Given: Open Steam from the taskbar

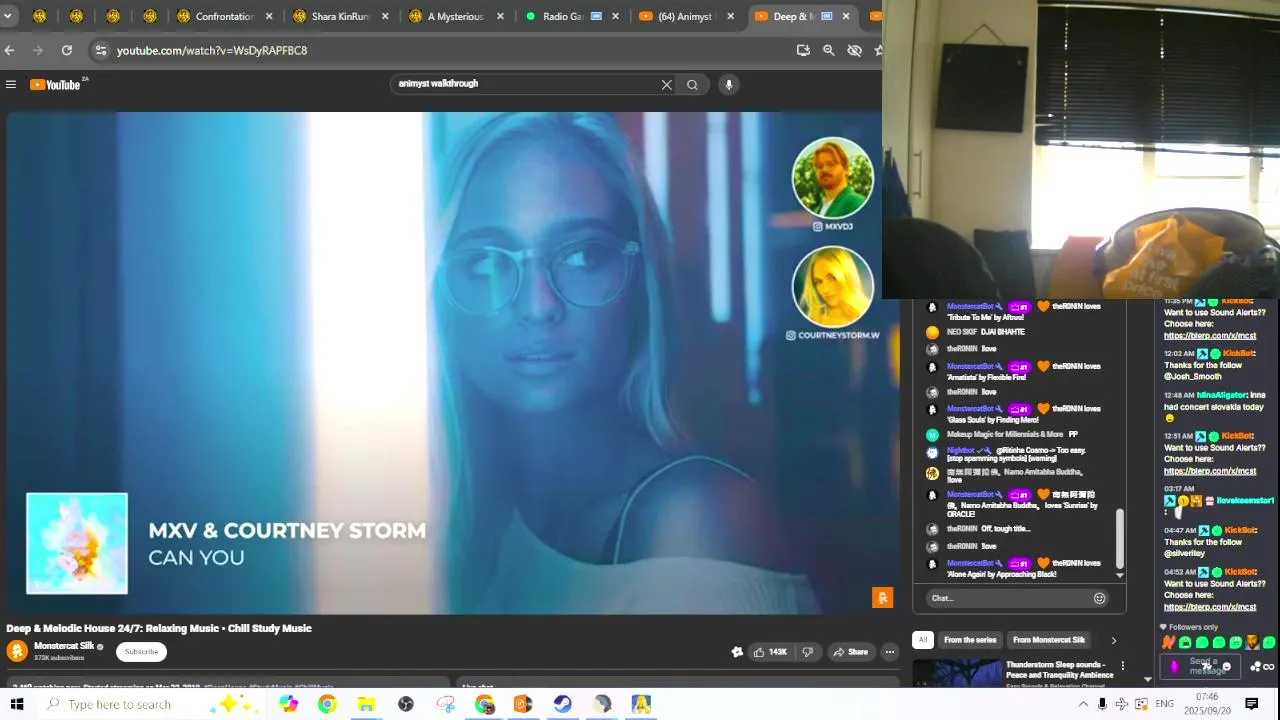Looking at the screenshot, I should [x=563, y=704].
